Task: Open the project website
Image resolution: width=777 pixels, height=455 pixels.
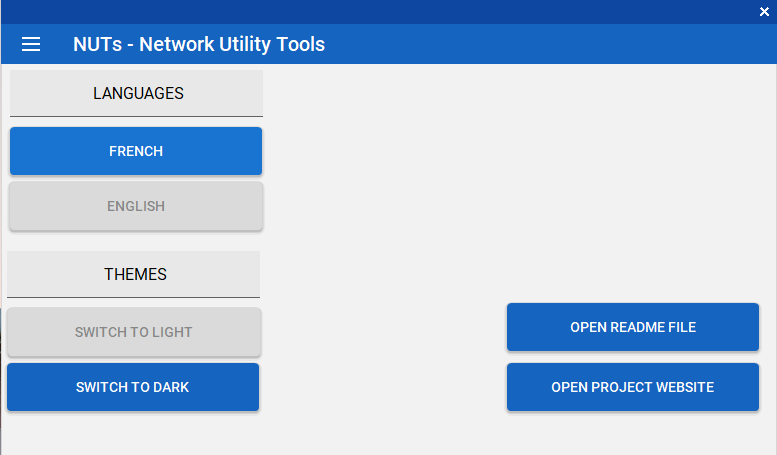Action: (x=633, y=387)
